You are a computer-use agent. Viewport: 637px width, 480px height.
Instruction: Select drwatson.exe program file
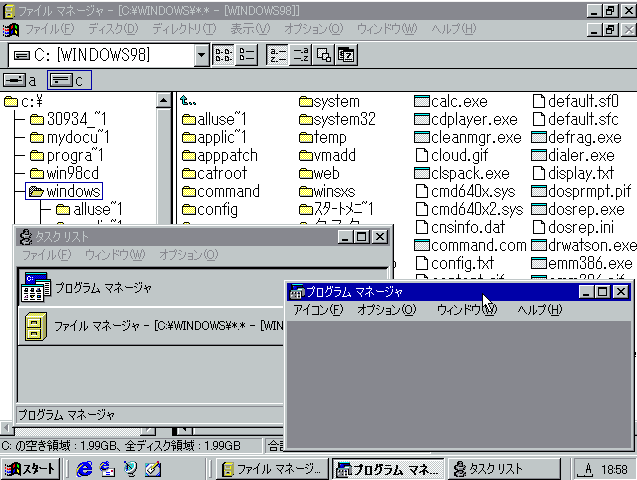click(x=584, y=245)
